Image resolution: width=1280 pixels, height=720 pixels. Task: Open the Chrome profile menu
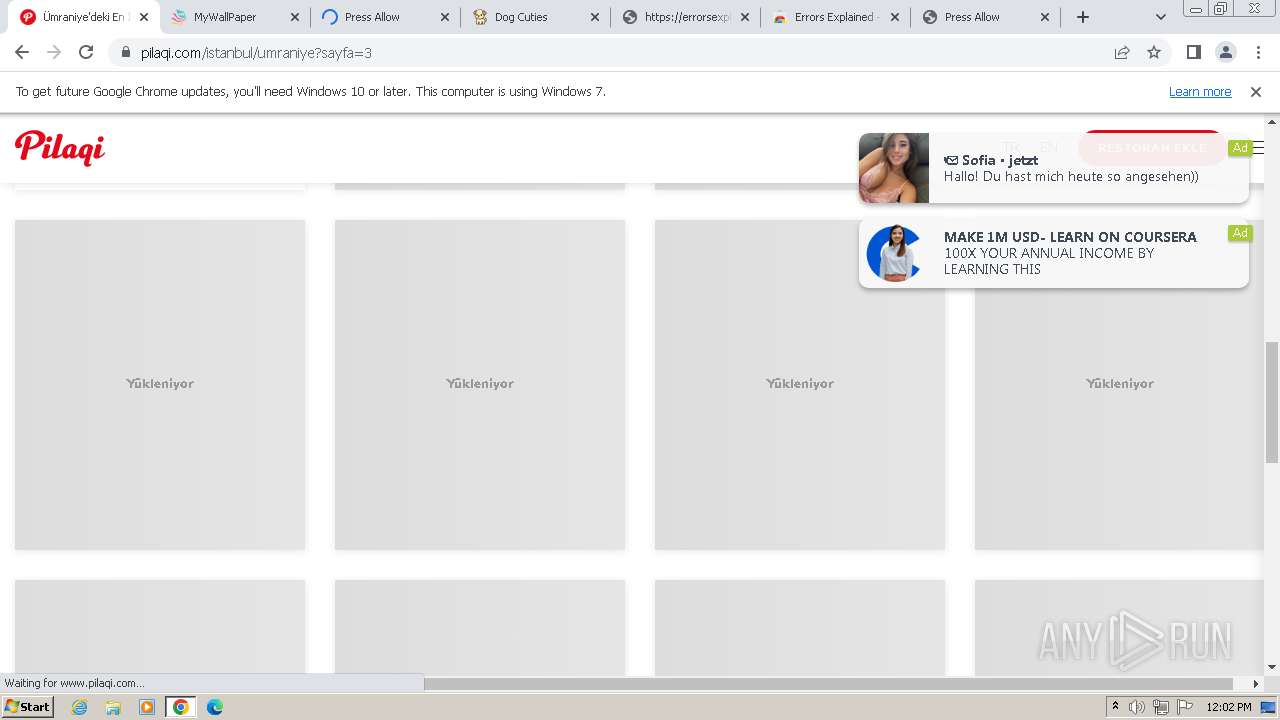pos(1225,52)
